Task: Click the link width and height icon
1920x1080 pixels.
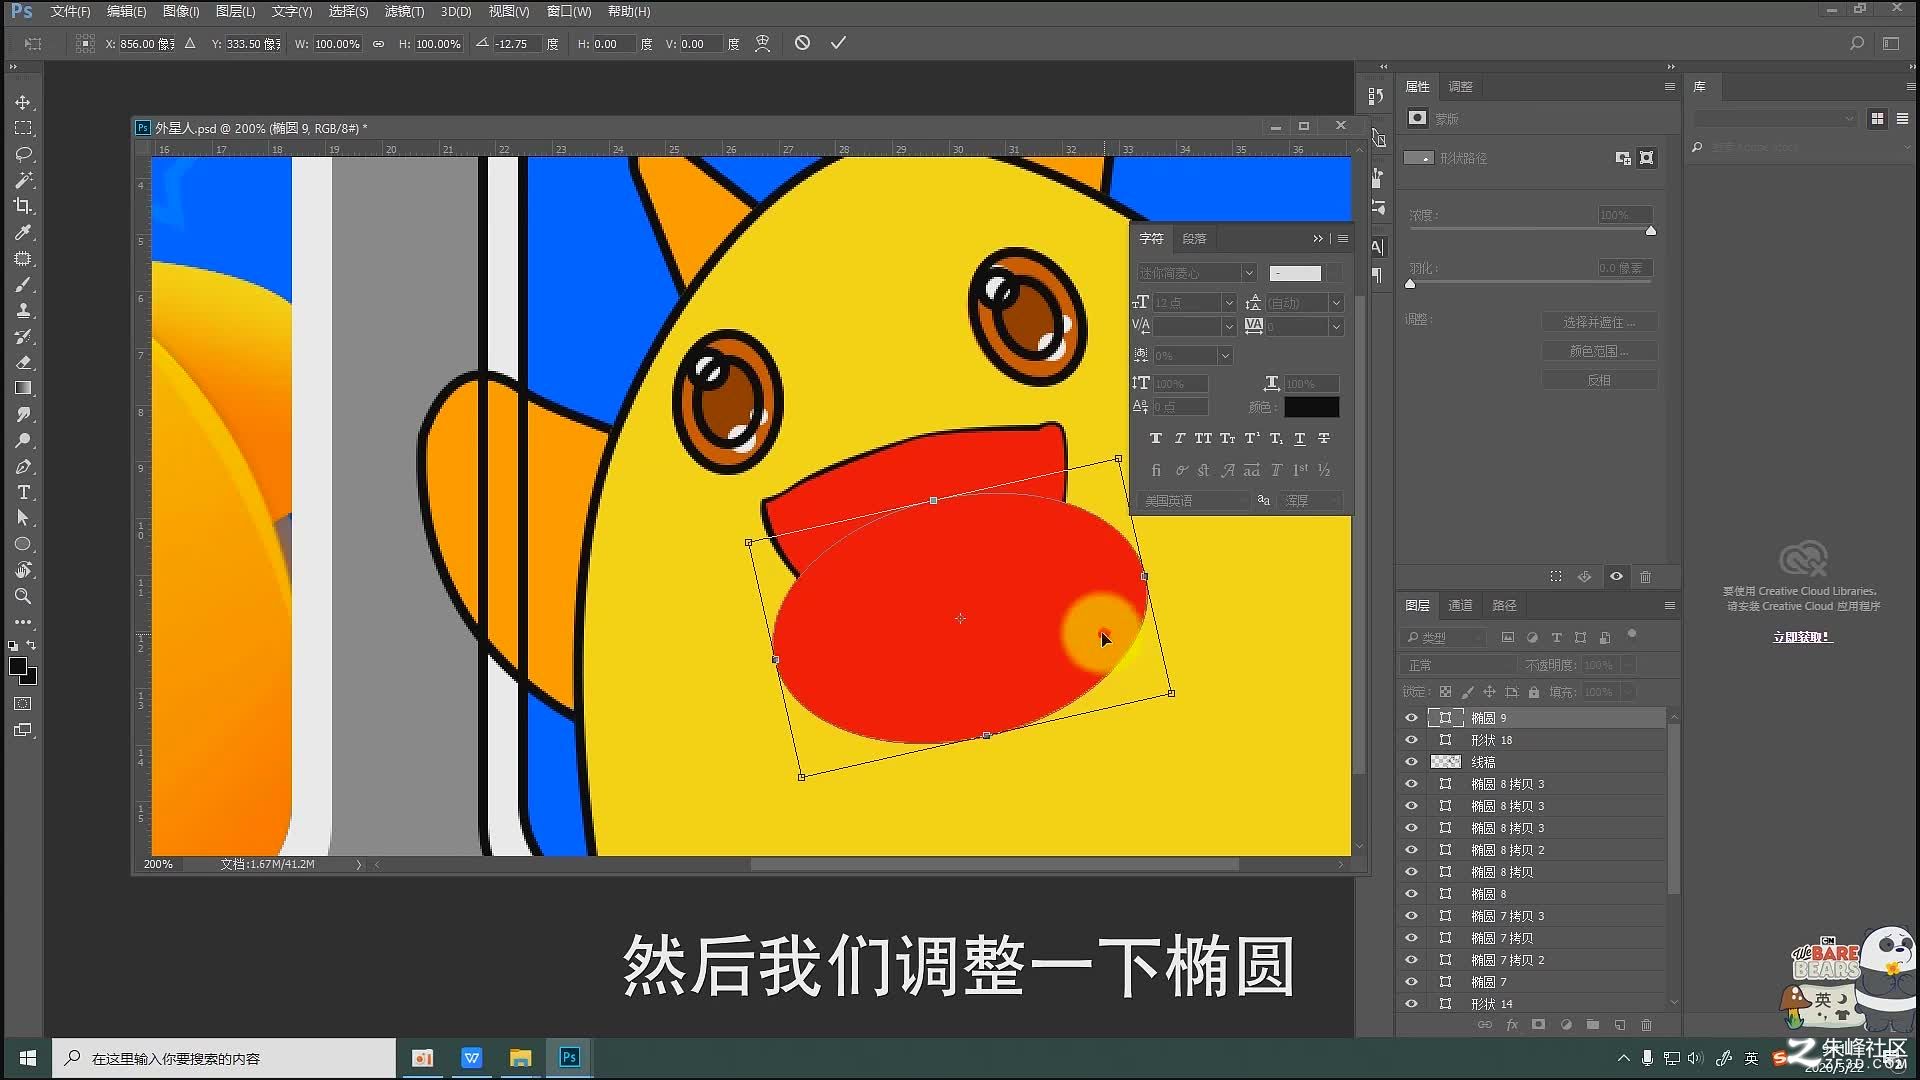Action: [378, 44]
